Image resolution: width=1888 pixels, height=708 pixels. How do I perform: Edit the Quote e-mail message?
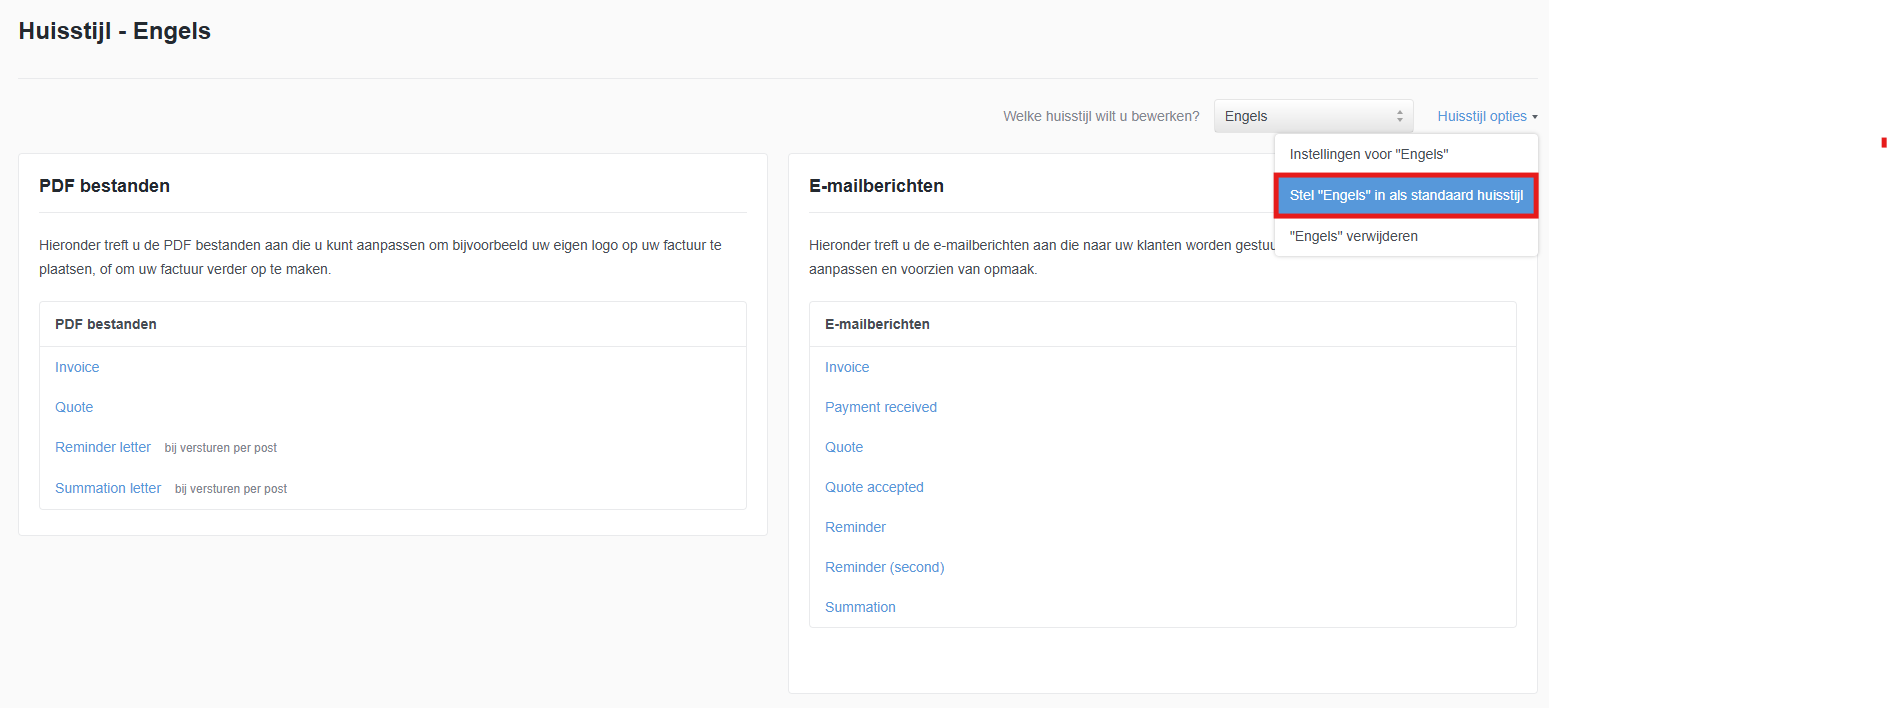pyautogui.click(x=844, y=447)
